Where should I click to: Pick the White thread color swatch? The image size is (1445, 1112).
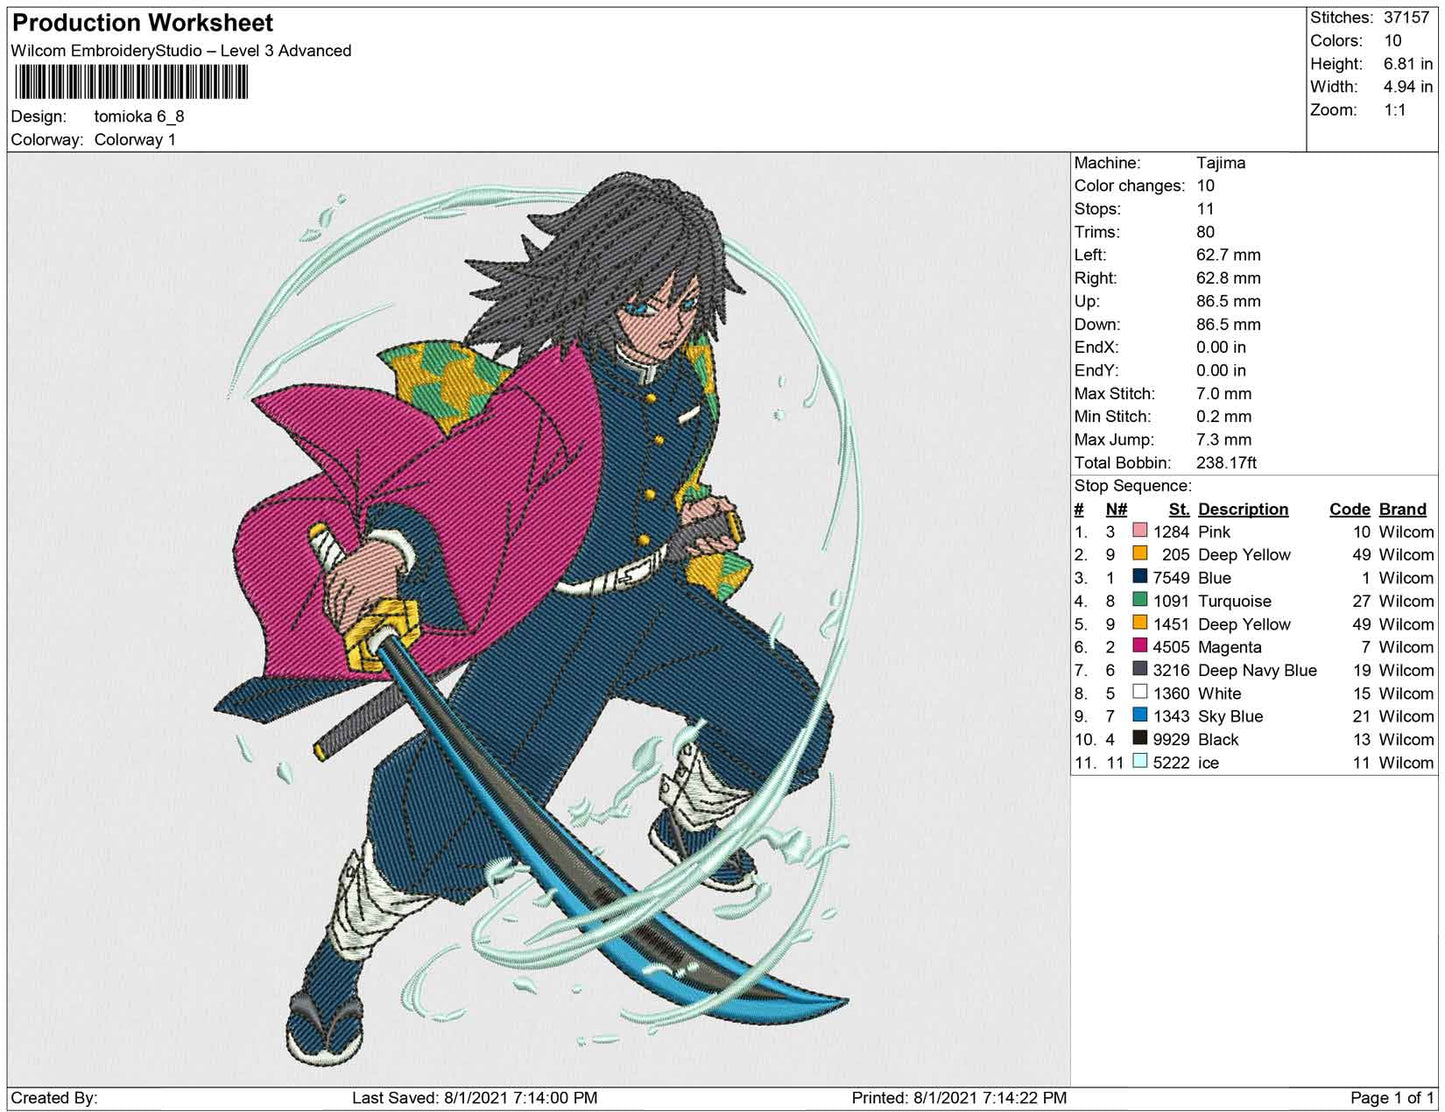[1140, 692]
